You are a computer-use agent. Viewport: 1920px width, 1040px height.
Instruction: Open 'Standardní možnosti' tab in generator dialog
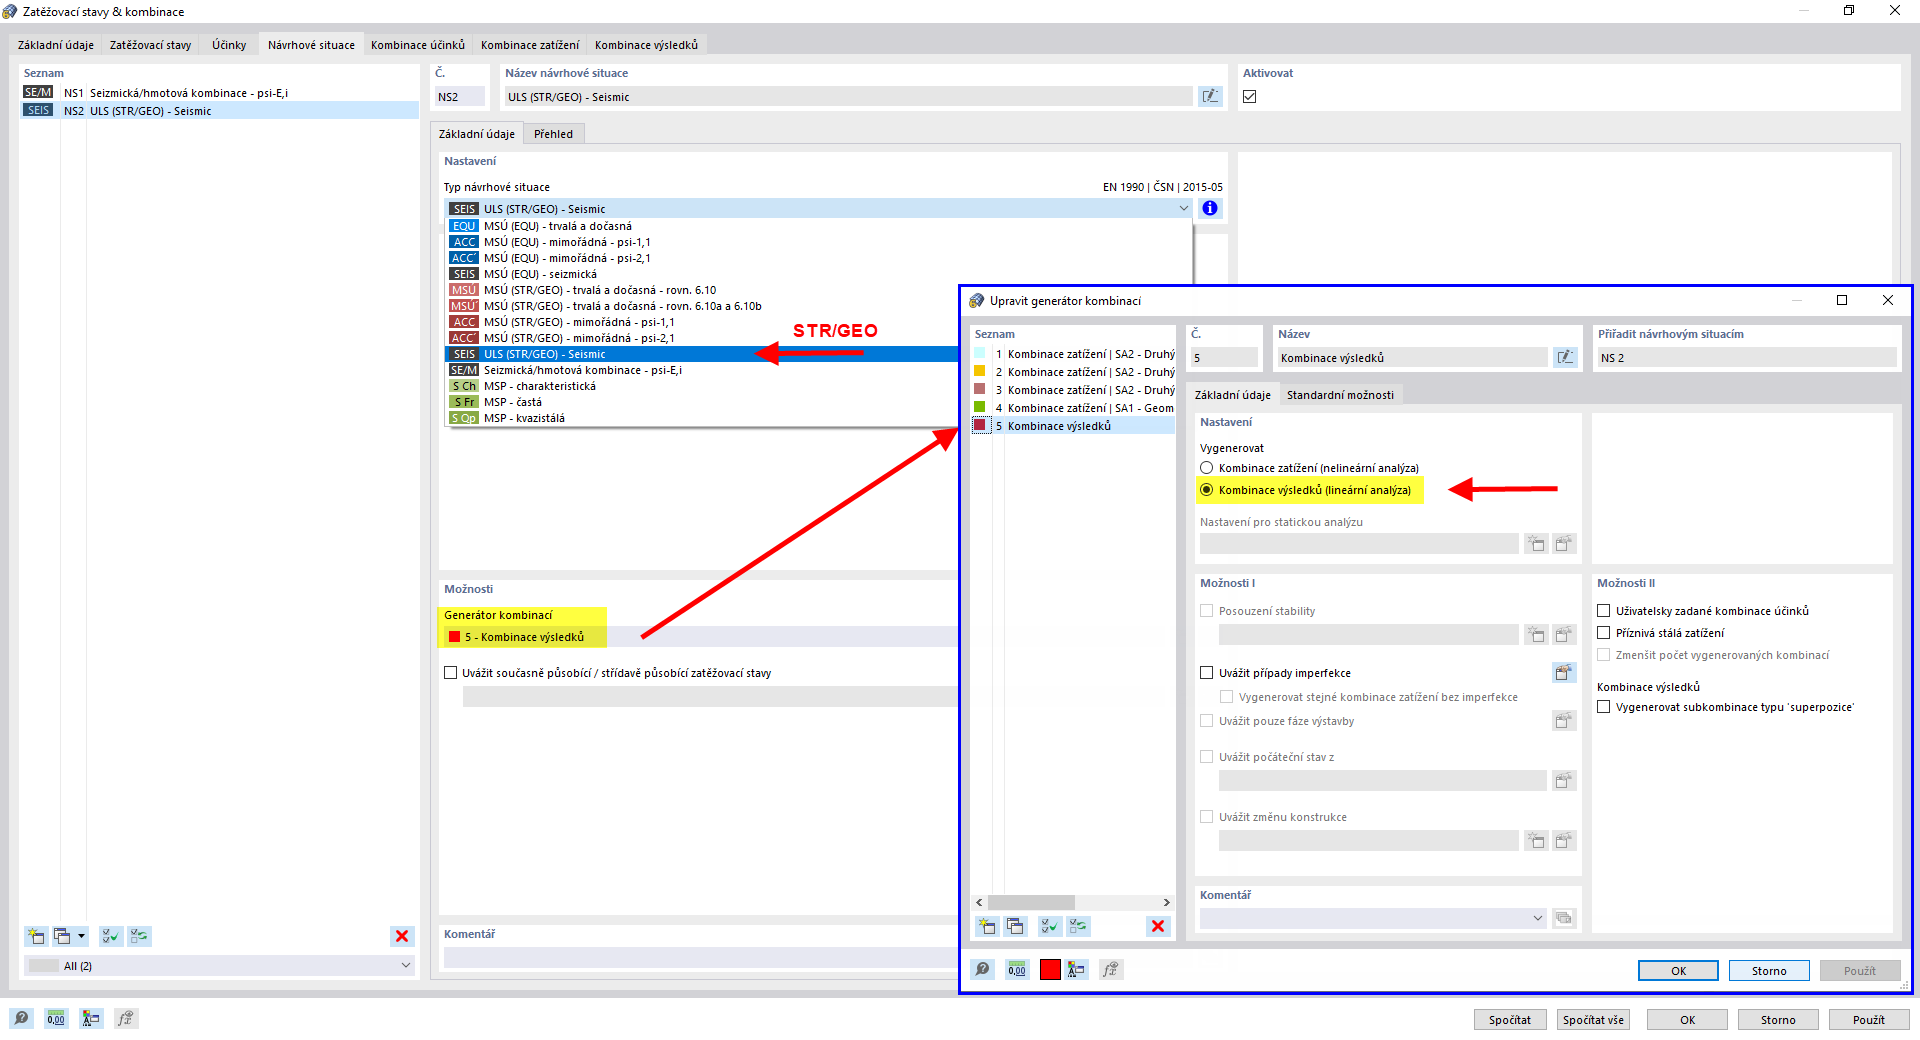point(1340,395)
